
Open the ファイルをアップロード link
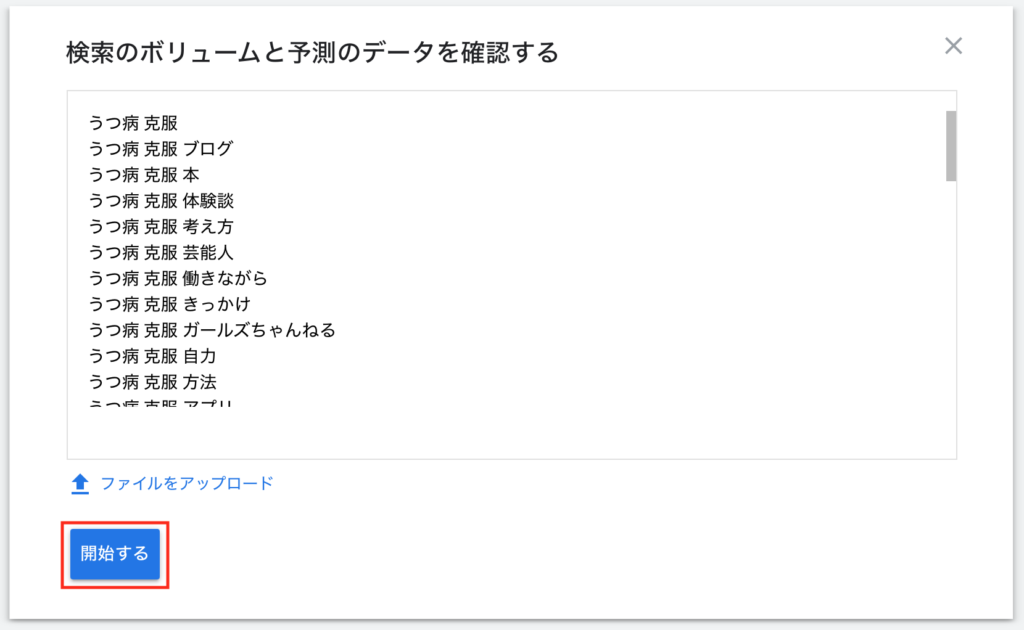point(187,484)
